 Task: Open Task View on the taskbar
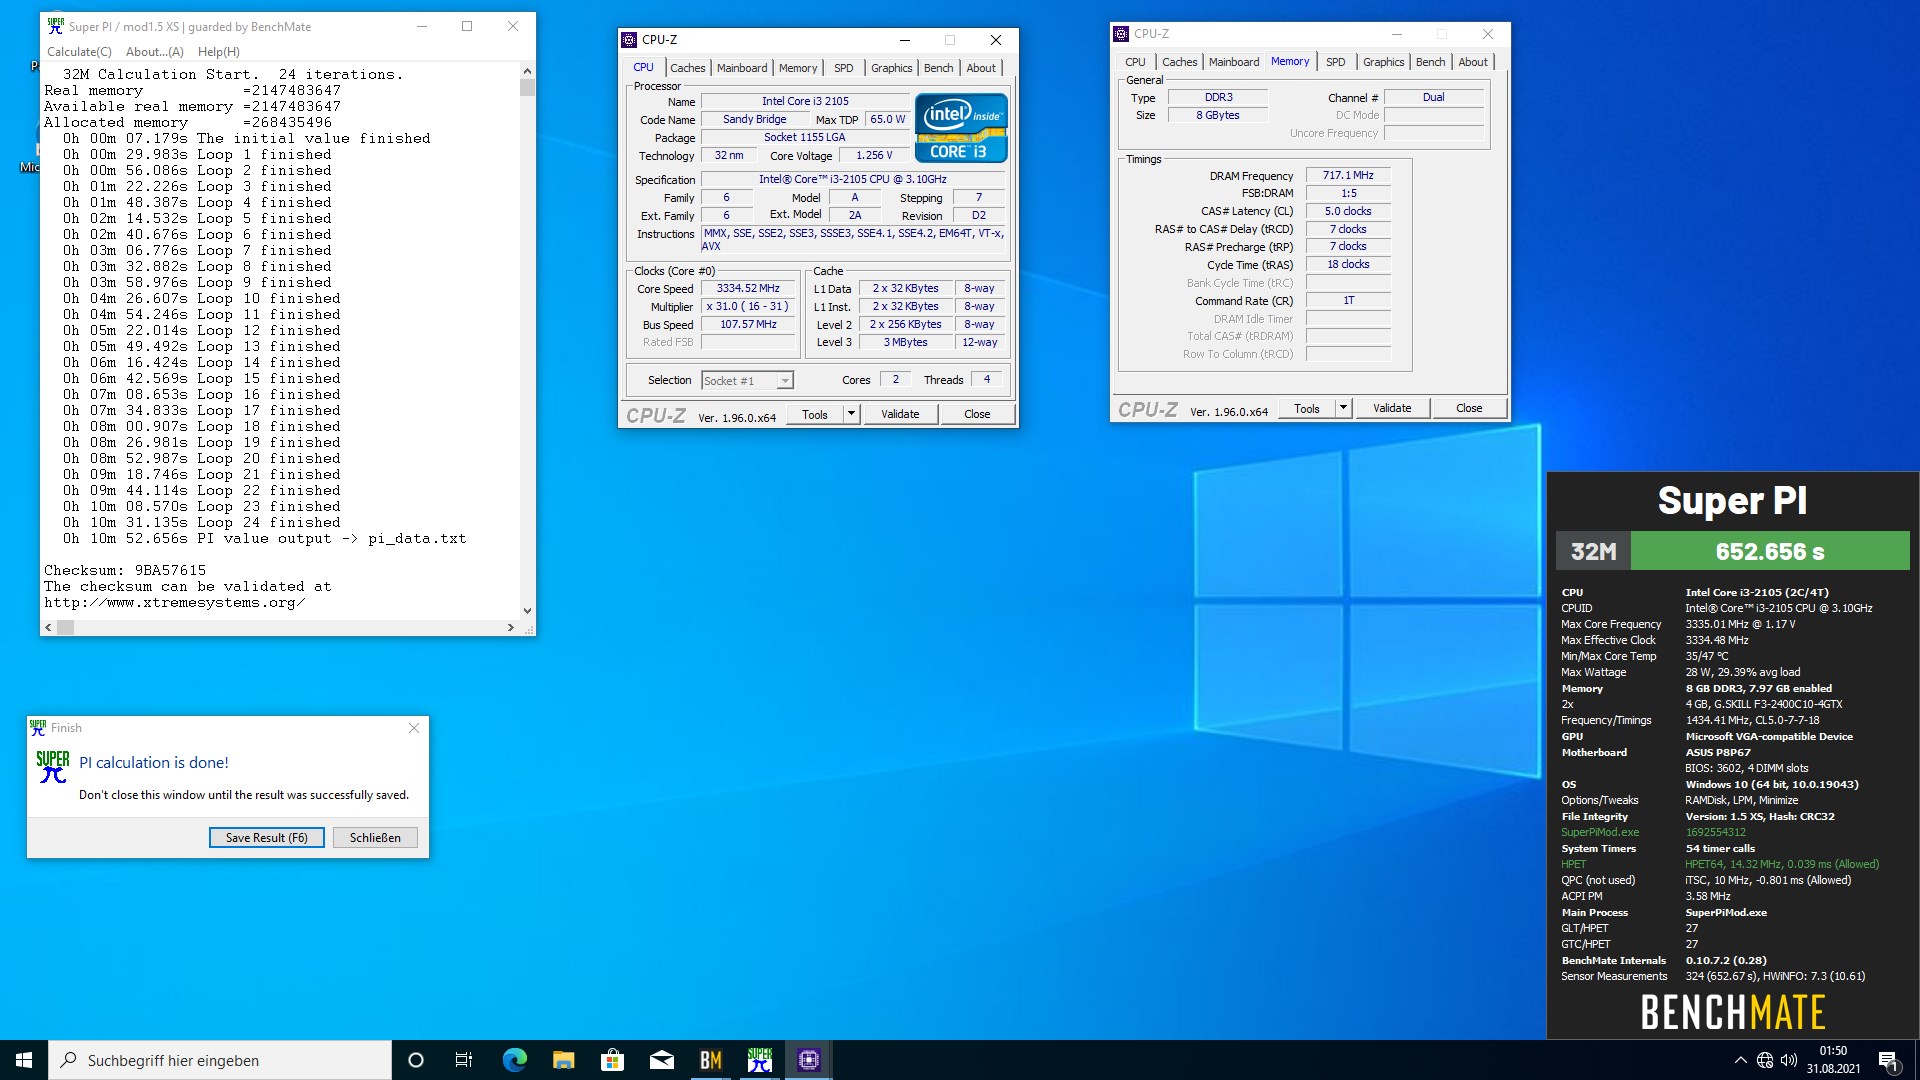click(464, 1060)
